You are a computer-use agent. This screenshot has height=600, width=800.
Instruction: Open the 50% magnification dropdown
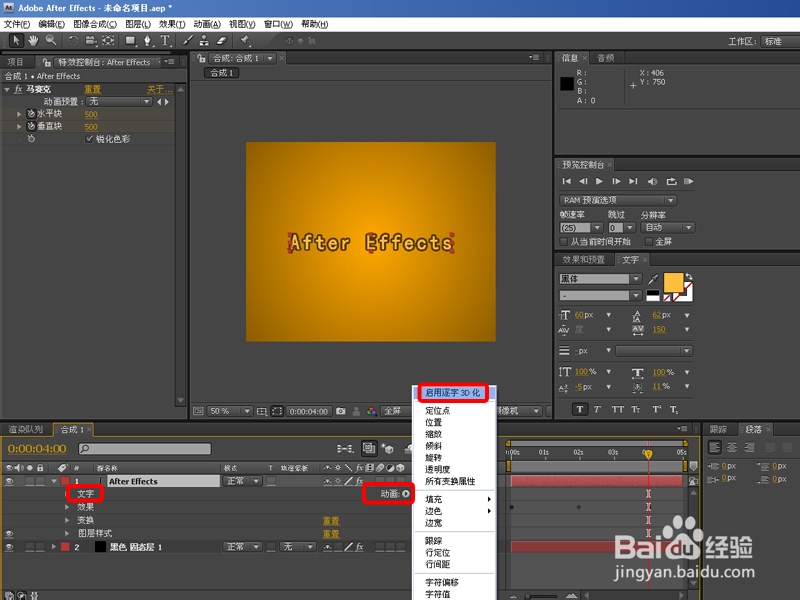(230, 411)
